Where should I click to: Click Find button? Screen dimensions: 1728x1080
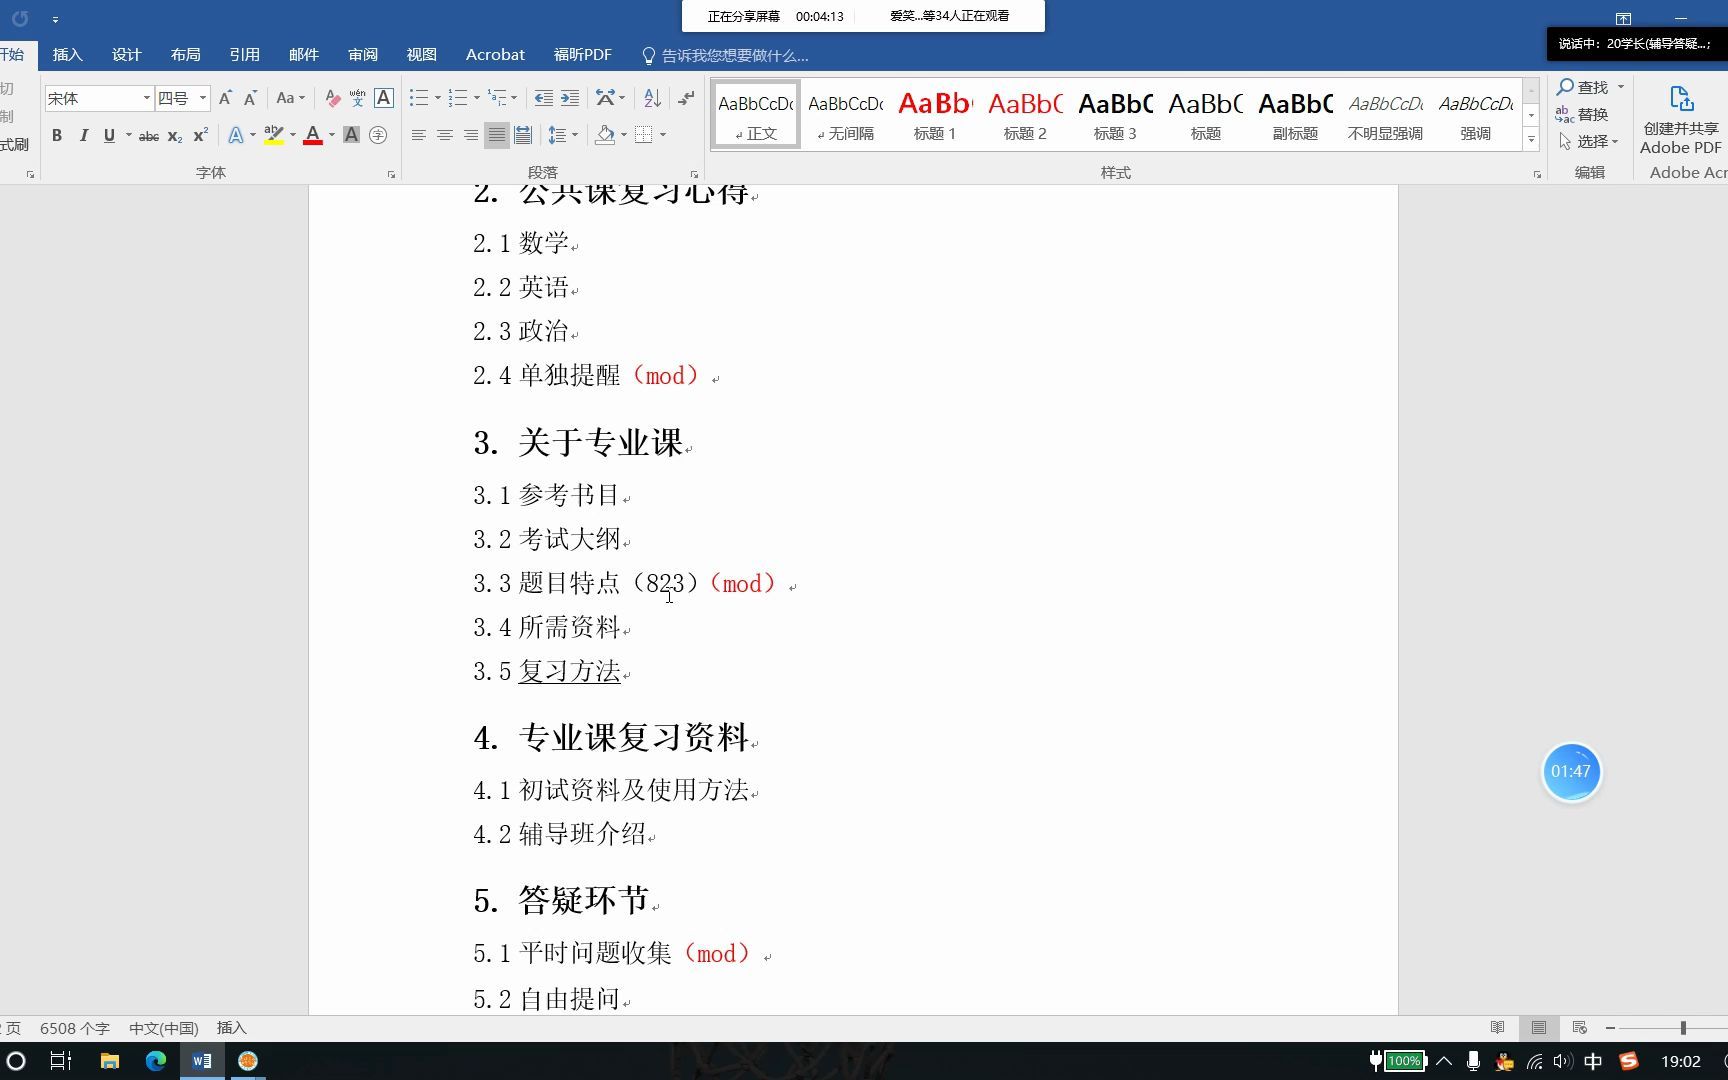click(x=1582, y=87)
